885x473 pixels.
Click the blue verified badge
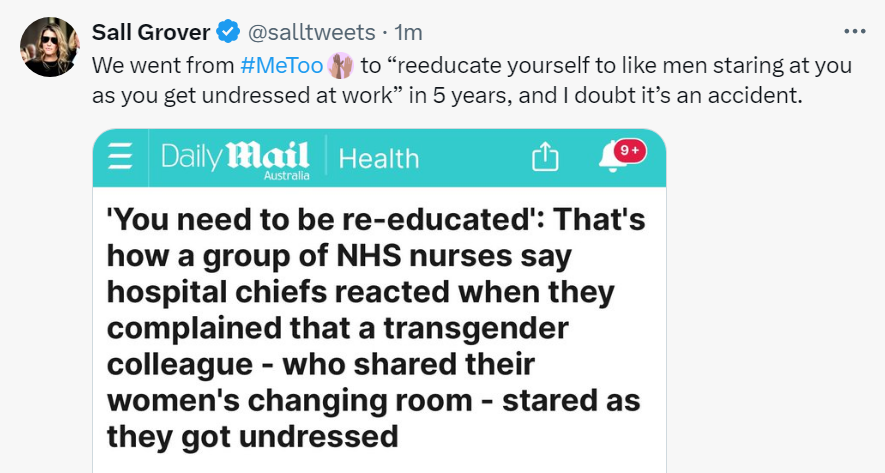click(226, 33)
